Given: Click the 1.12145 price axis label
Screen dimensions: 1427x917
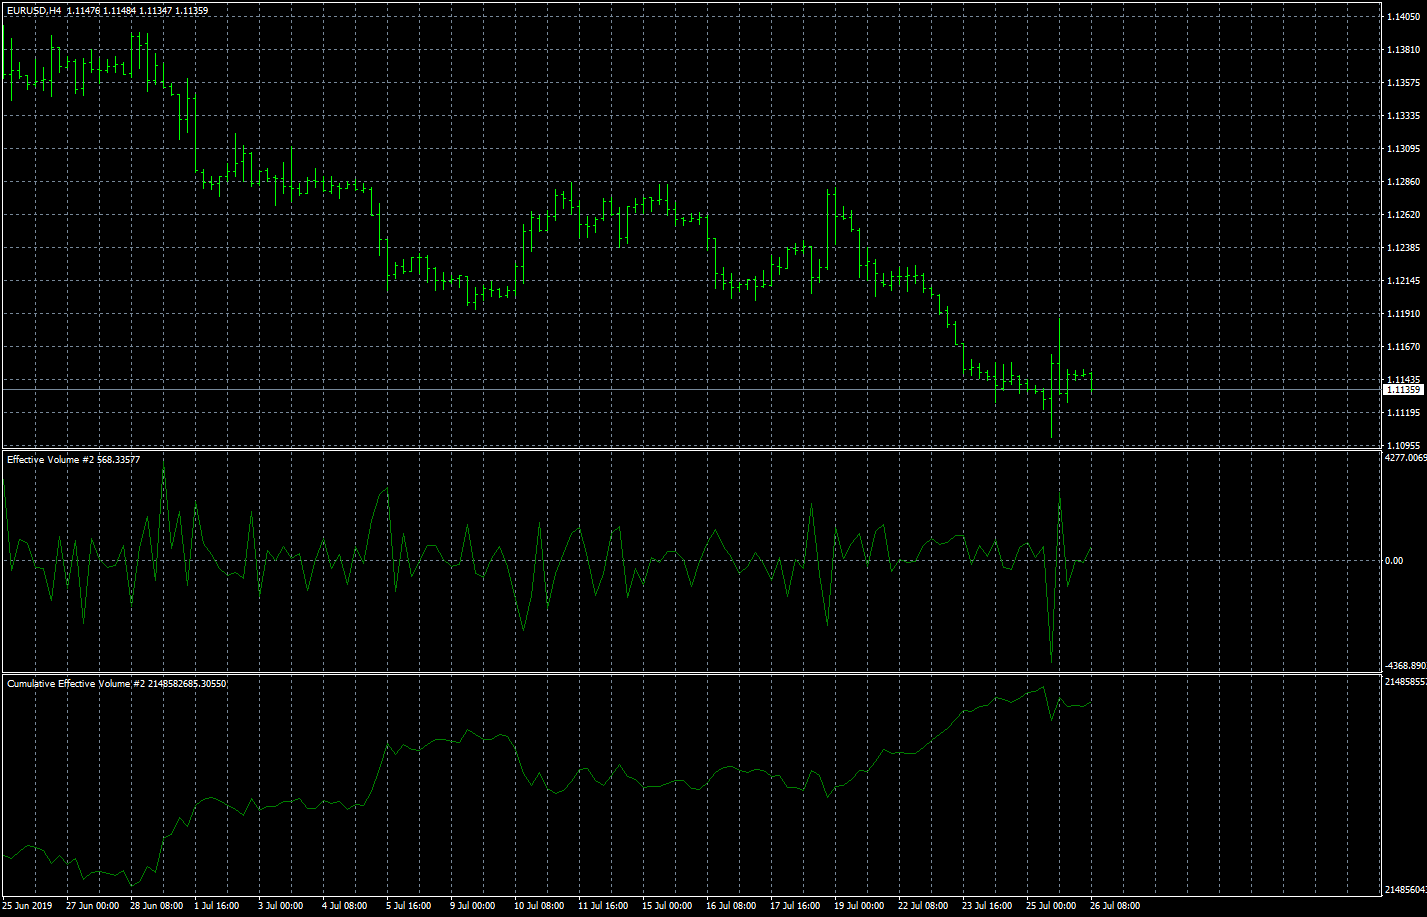Looking at the screenshot, I should (x=1405, y=281).
